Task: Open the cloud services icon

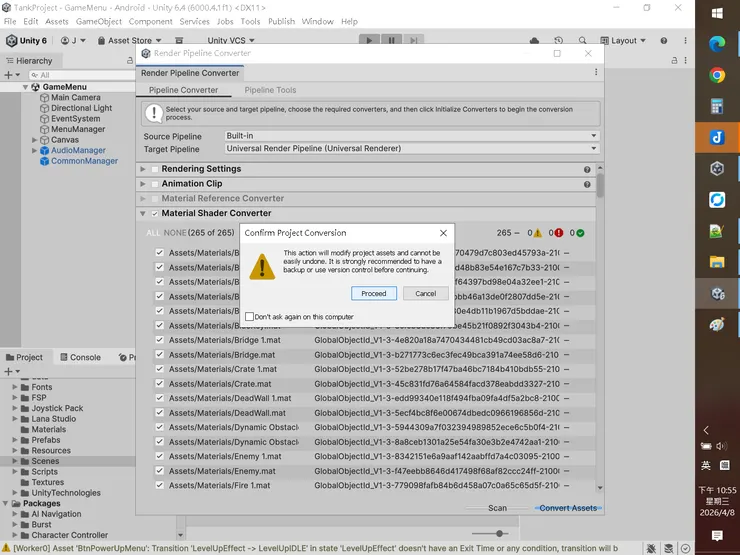Action: (x=534, y=41)
